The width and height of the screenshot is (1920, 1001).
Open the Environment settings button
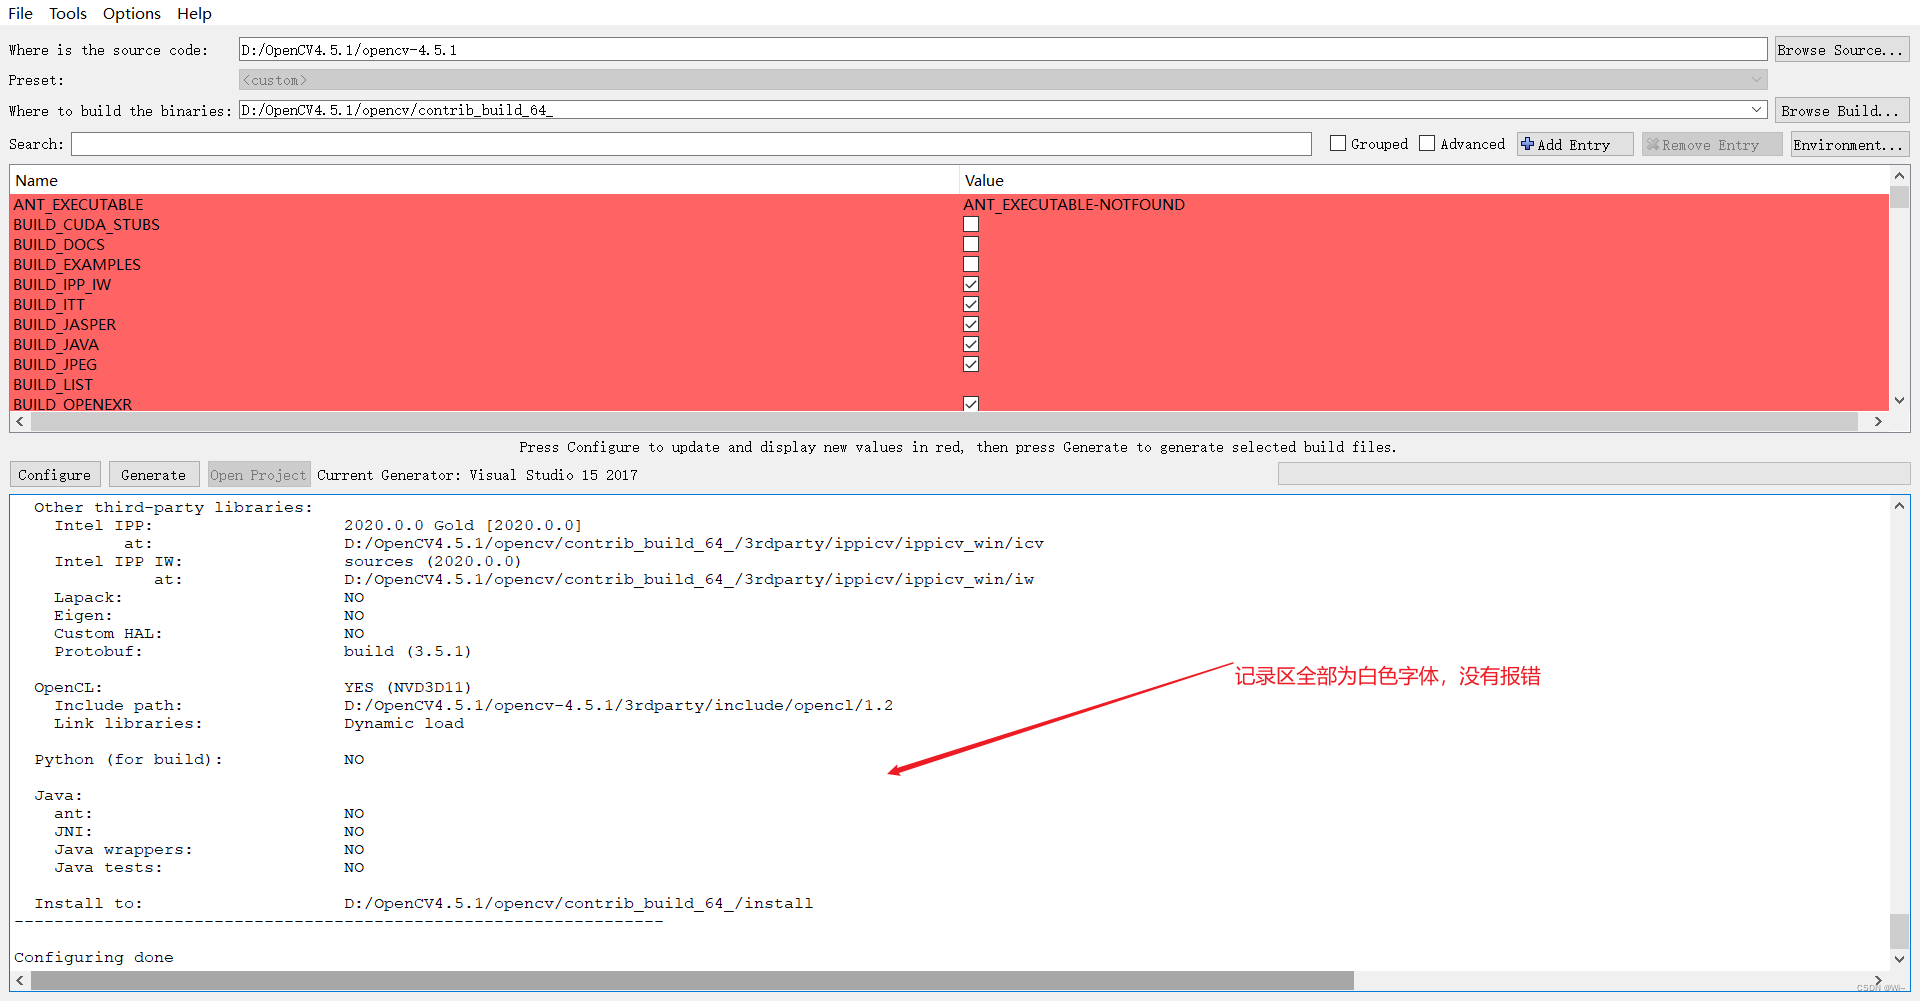coord(1849,144)
